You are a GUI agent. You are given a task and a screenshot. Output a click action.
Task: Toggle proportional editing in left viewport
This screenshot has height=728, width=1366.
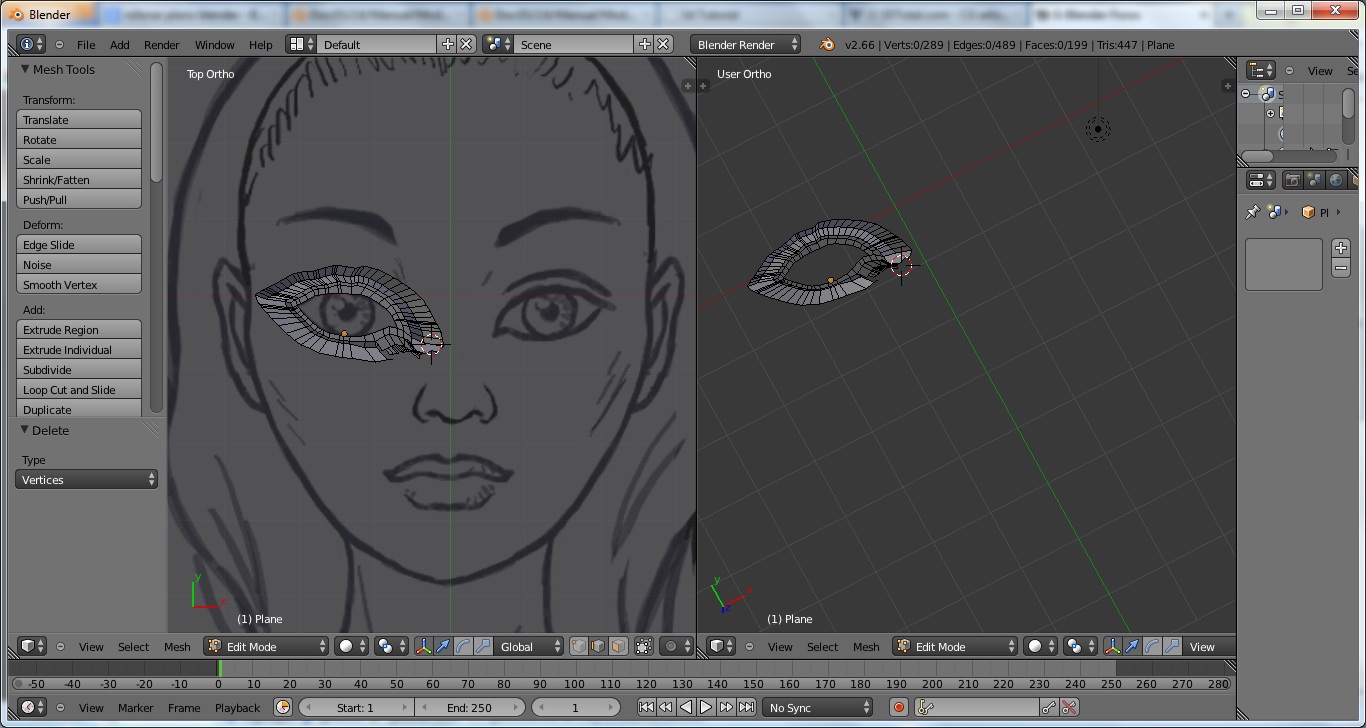tap(677, 647)
